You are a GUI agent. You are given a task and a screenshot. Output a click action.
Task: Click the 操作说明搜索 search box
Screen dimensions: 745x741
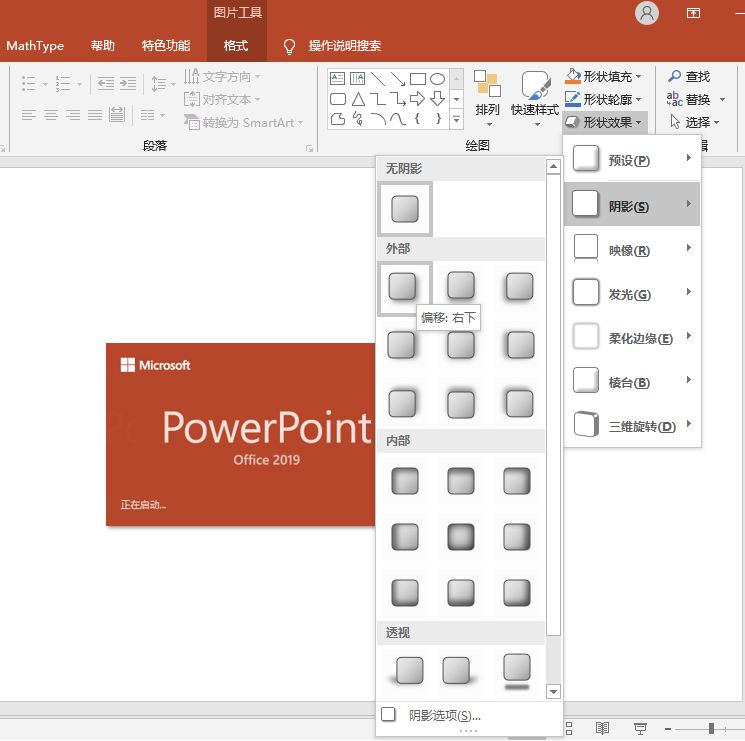[344, 46]
